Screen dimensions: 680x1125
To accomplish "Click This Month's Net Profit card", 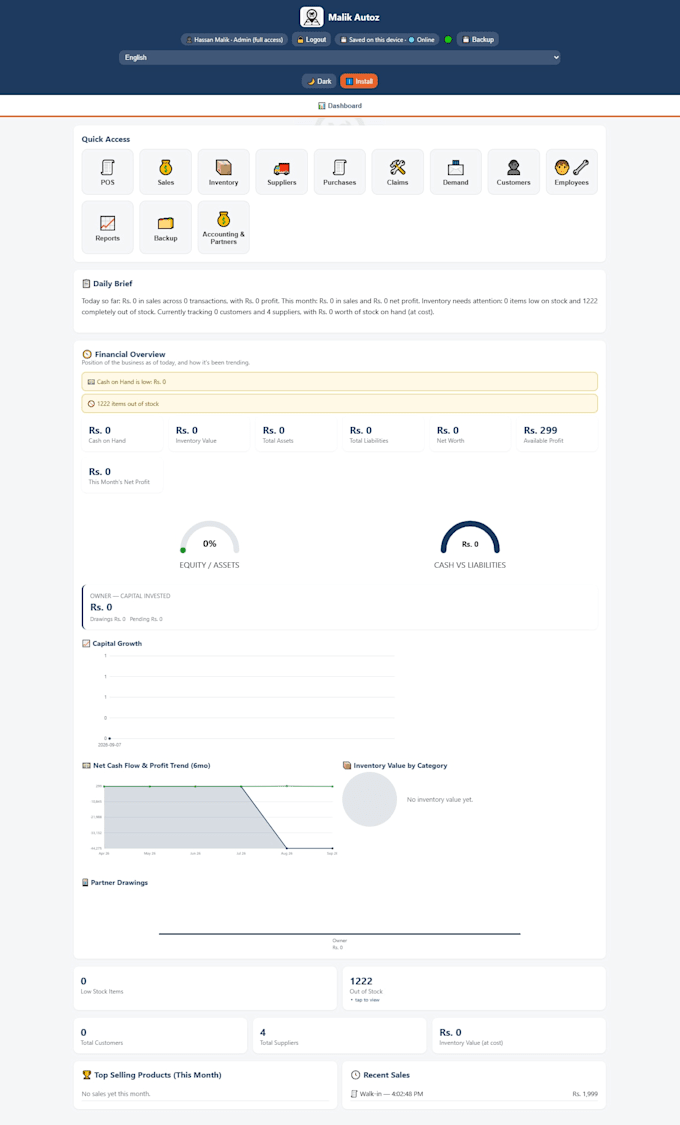I will coord(122,476).
